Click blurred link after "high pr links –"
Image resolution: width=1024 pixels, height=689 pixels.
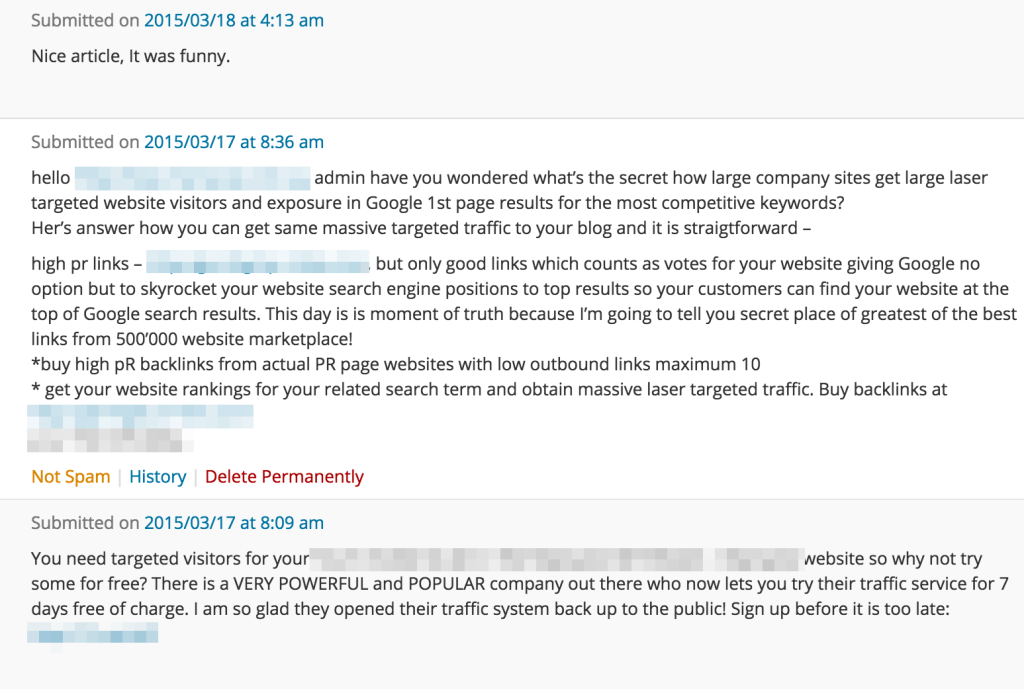click(259, 265)
